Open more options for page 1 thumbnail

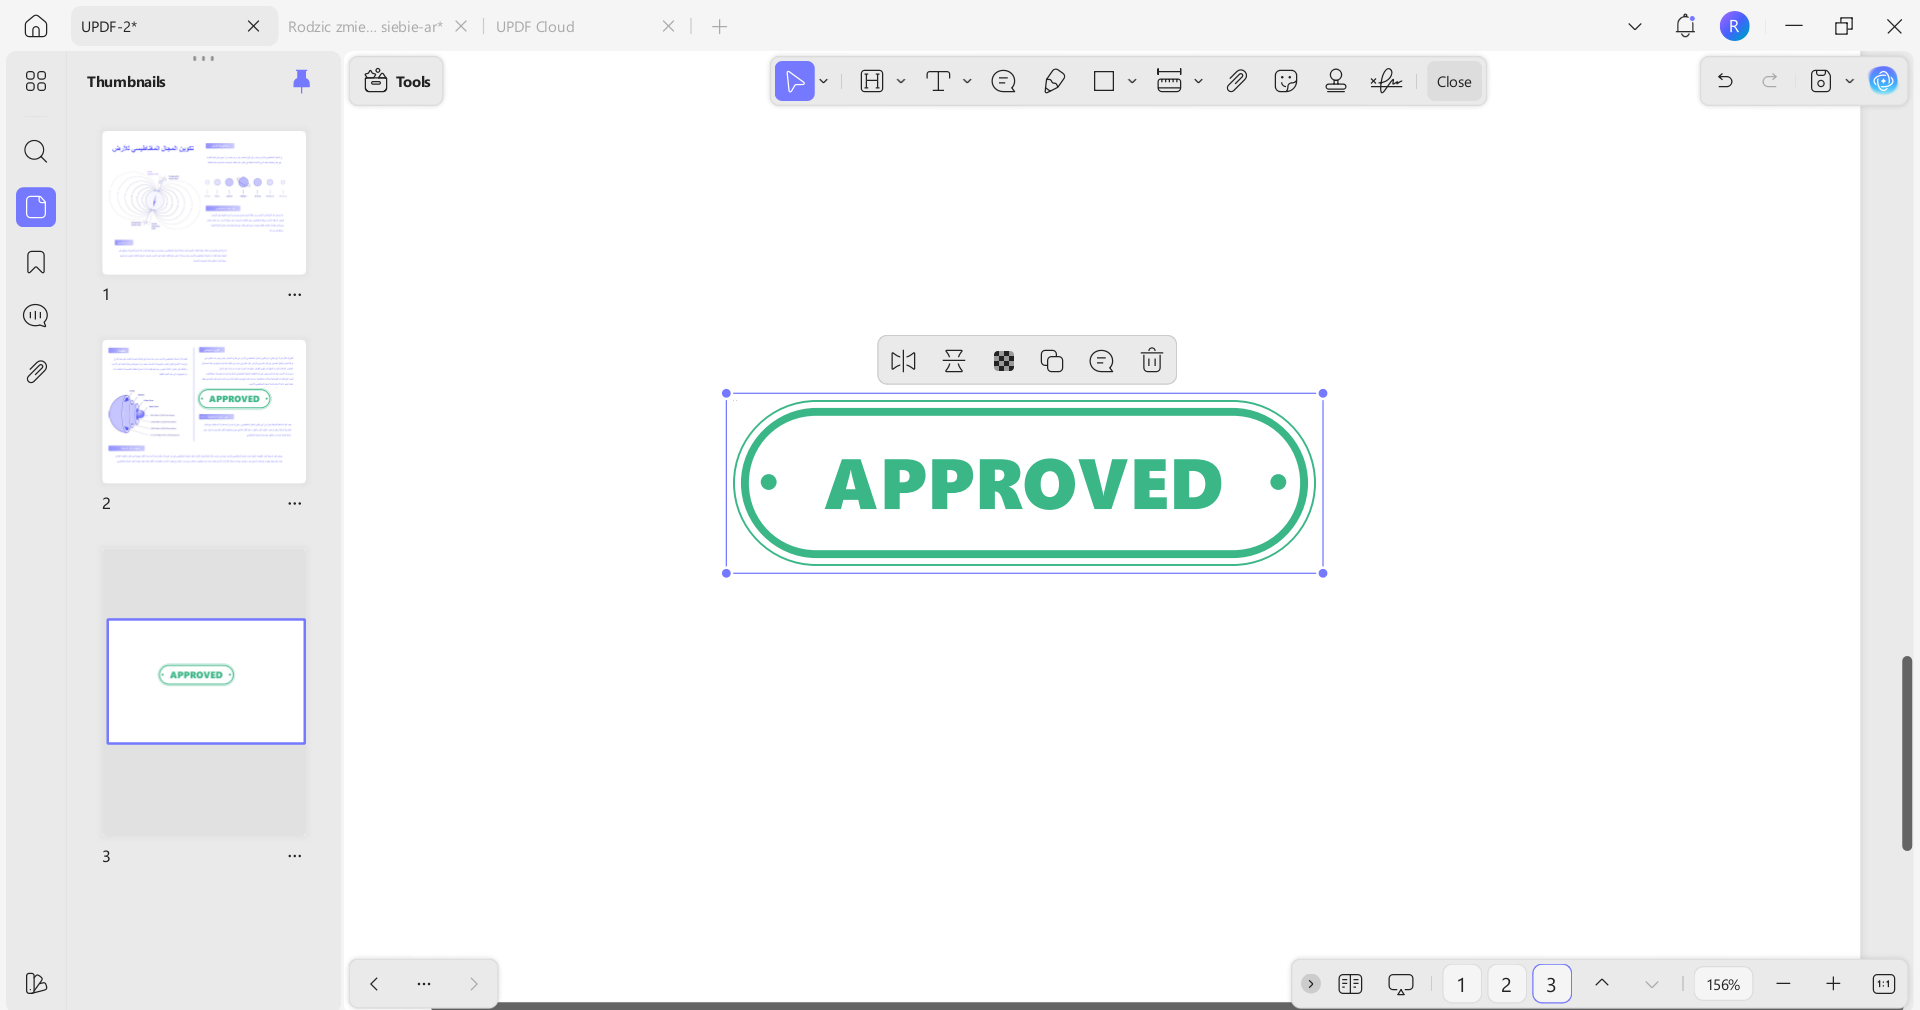[x=295, y=295]
